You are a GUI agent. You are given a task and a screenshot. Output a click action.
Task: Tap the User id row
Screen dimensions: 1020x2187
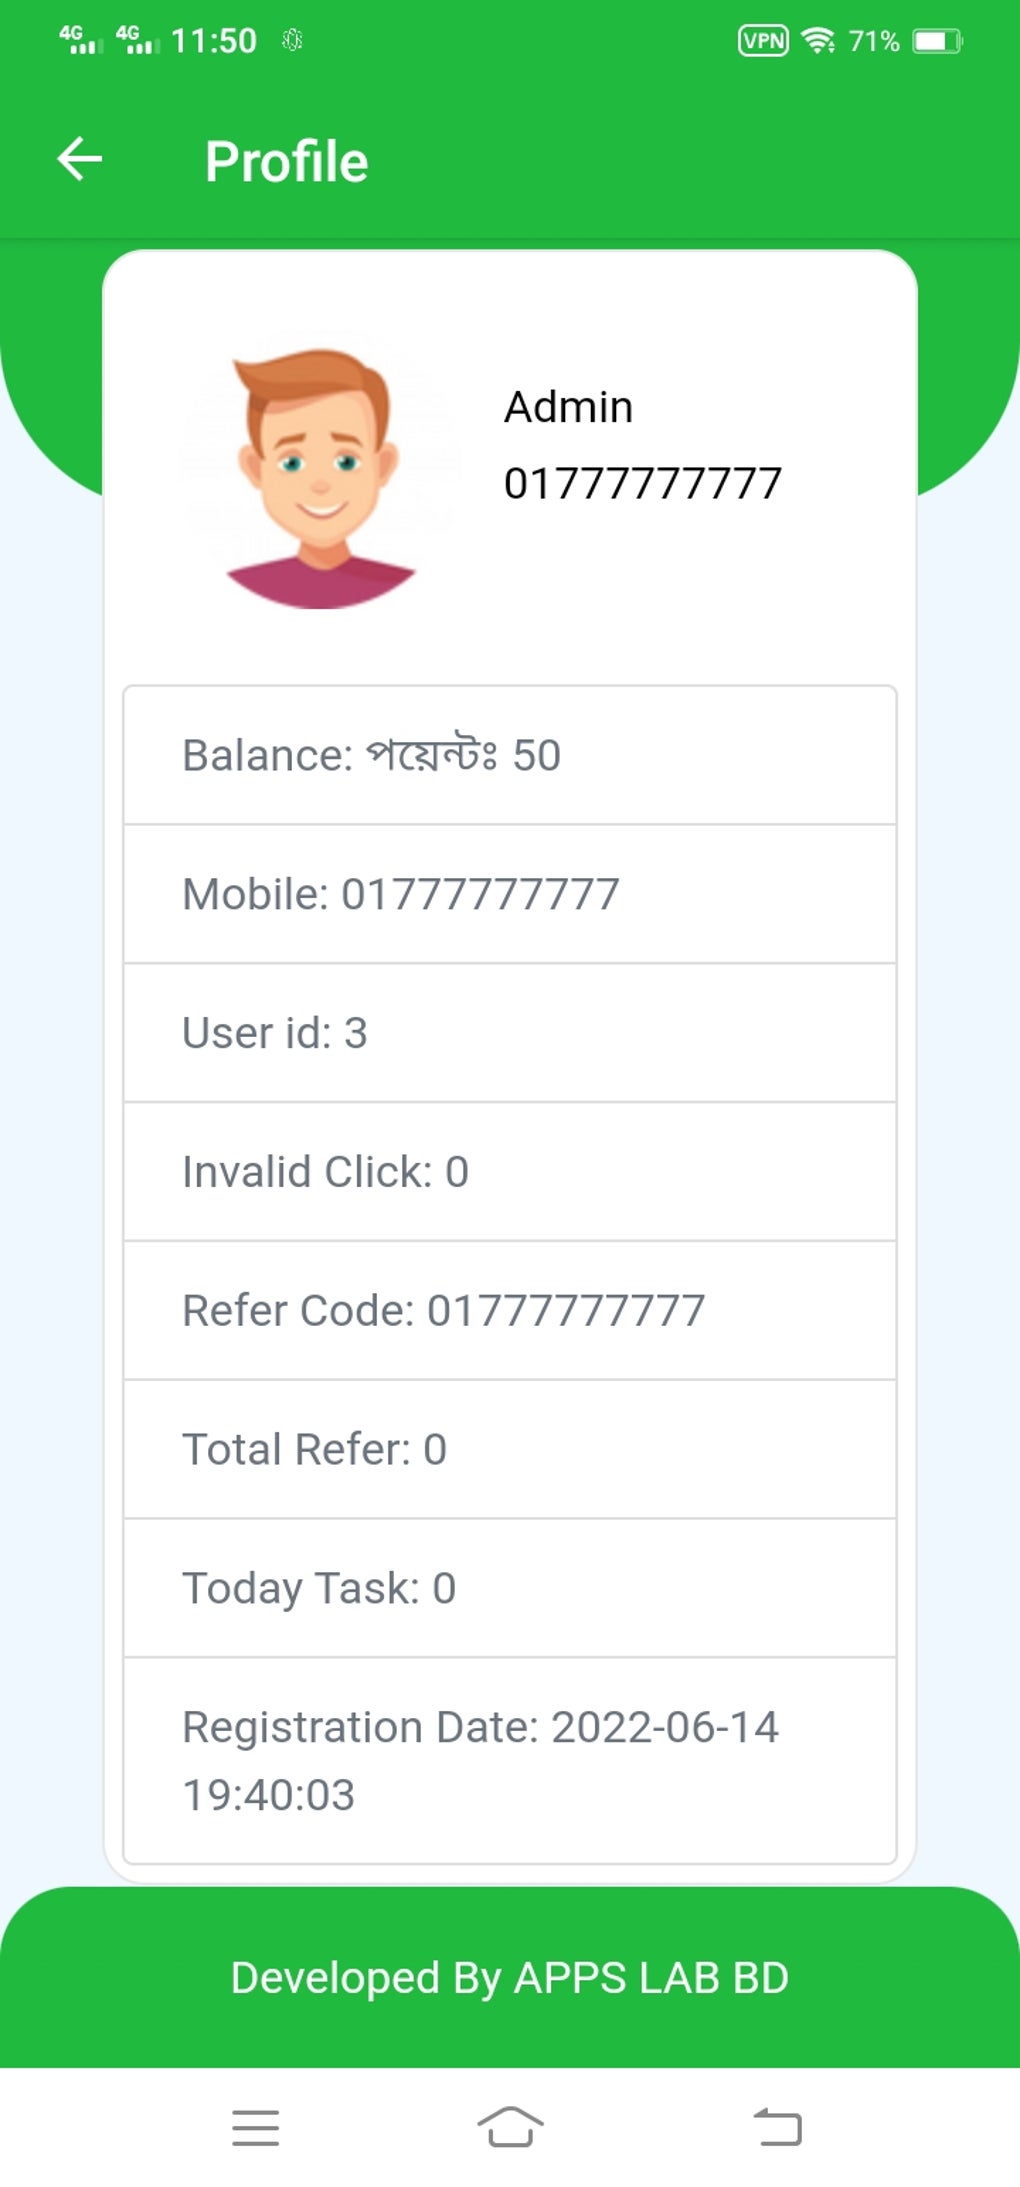pyautogui.click(x=509, y=1033)
